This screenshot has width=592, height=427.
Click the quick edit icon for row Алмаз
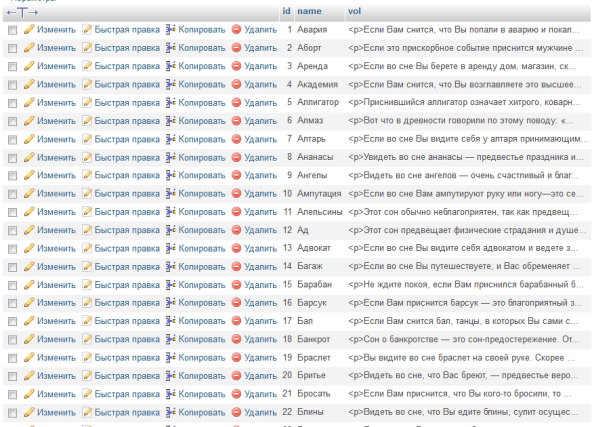click(x=87, y=120)
